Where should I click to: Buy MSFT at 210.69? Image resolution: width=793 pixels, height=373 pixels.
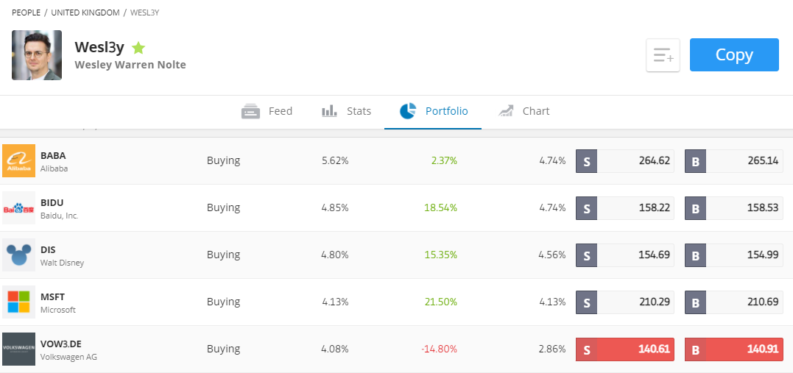(734, 302)
